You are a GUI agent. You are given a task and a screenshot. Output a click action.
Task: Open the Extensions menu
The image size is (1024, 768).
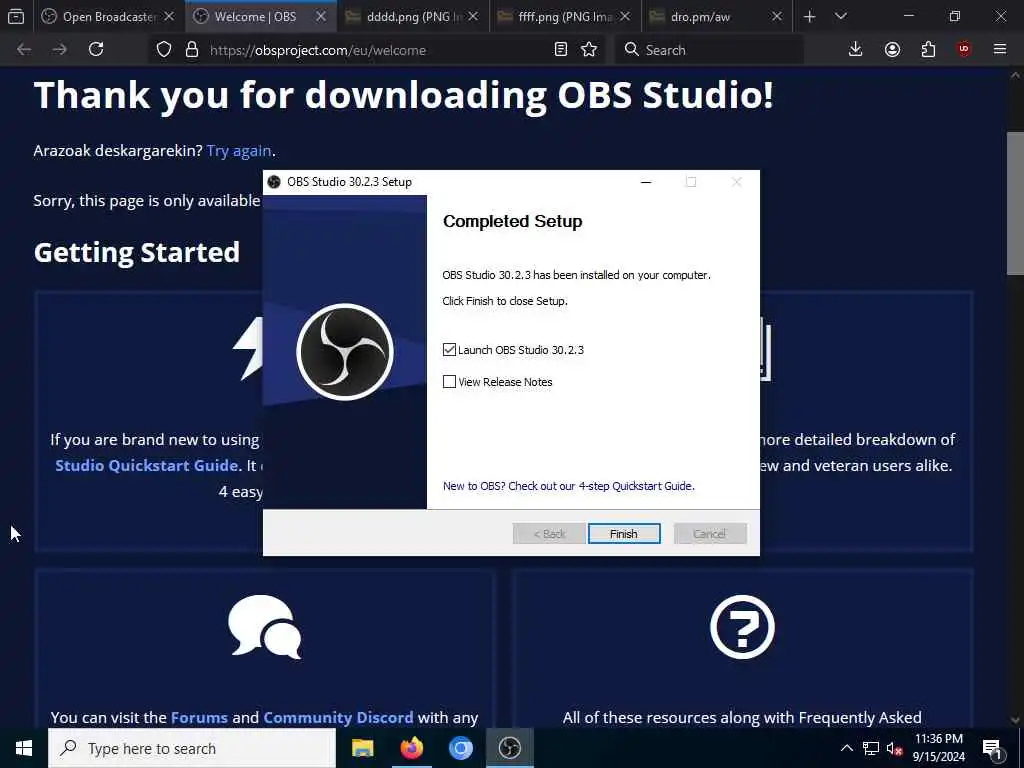pos(928,50)
